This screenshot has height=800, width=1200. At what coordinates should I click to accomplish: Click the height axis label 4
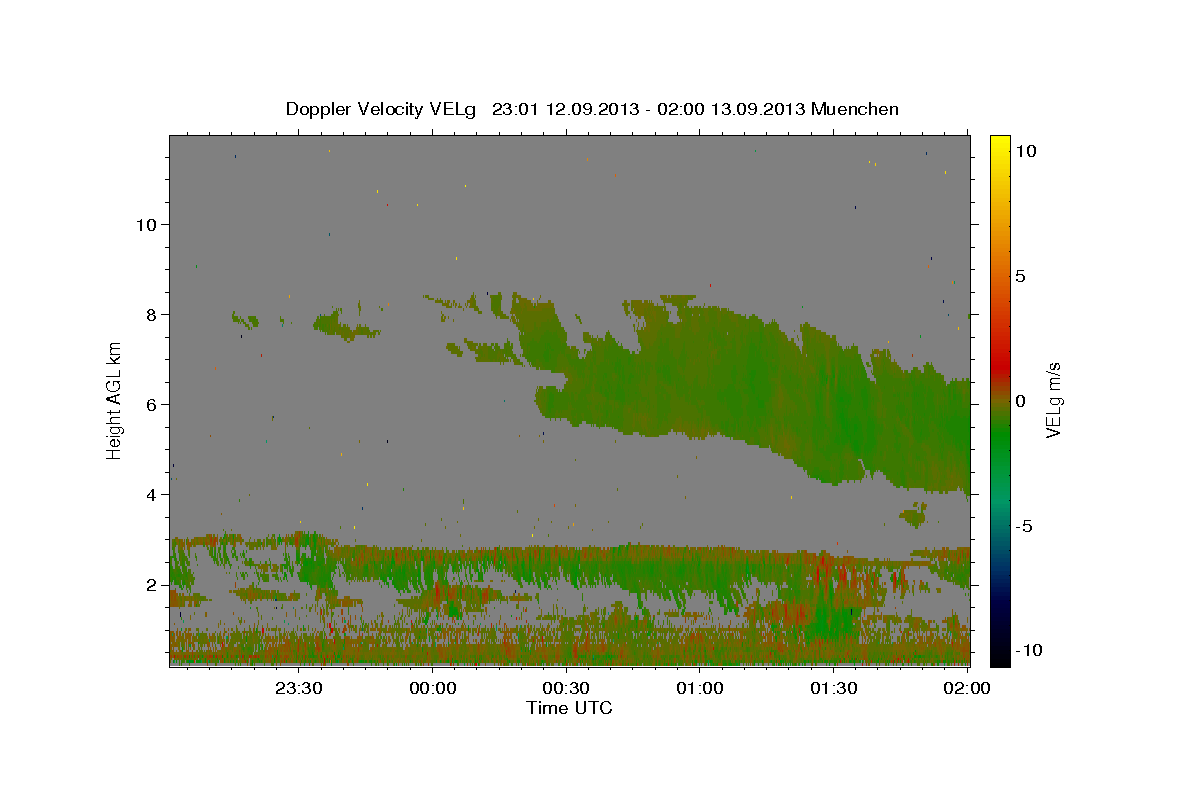pyautogui.click(x=152, y=494)
